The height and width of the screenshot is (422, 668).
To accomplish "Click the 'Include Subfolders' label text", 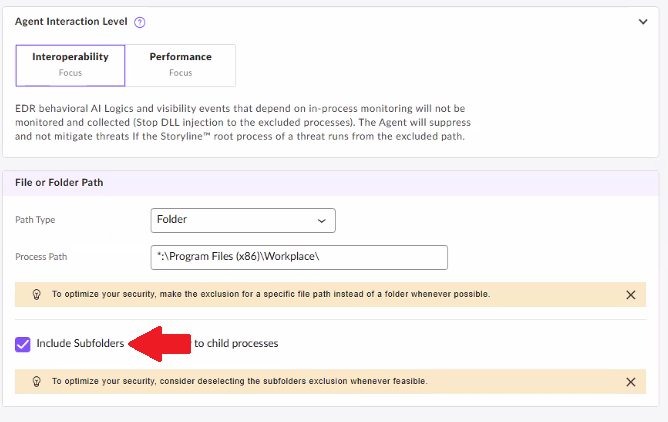I will click(x=80, y=343).
